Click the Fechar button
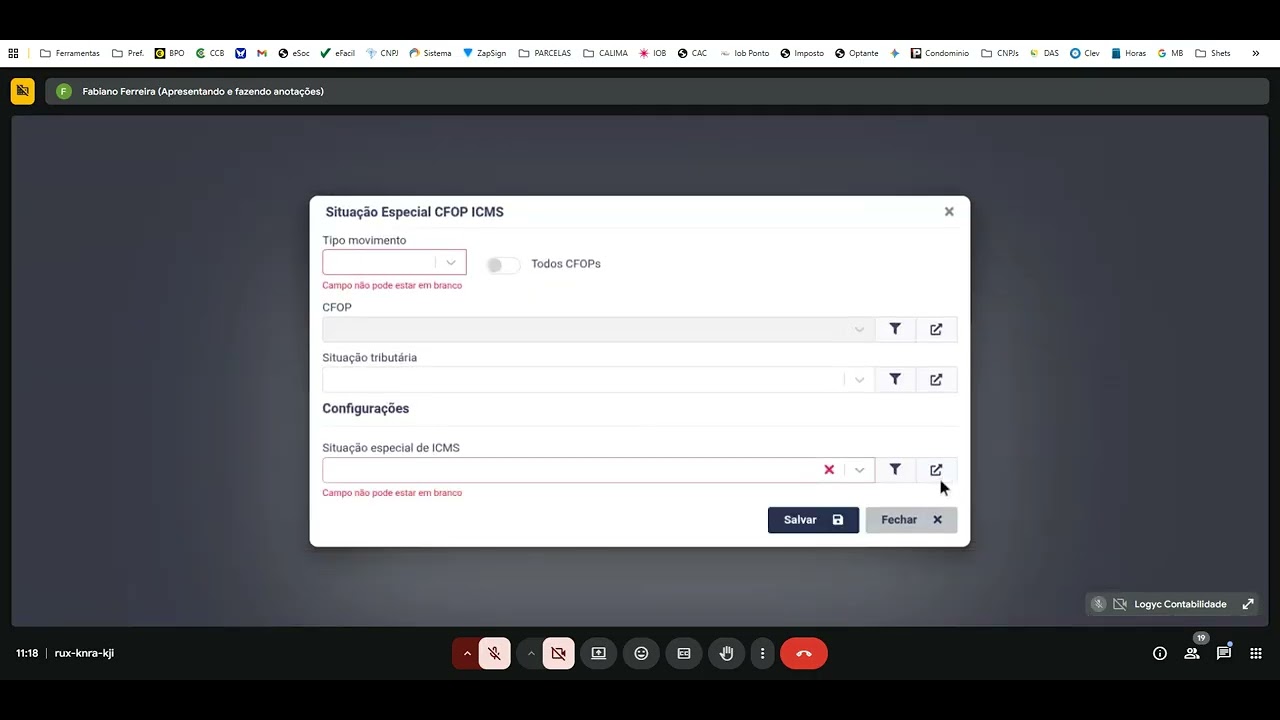Image resolution: width=1280 pixels, height=720 pixels. (911, 520)
